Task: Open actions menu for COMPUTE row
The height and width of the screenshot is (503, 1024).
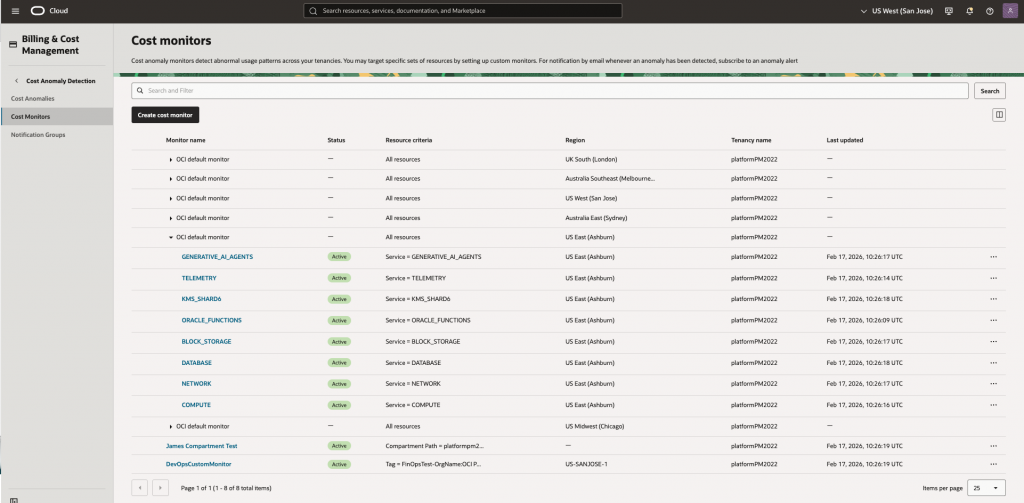Action: [993, 405]
